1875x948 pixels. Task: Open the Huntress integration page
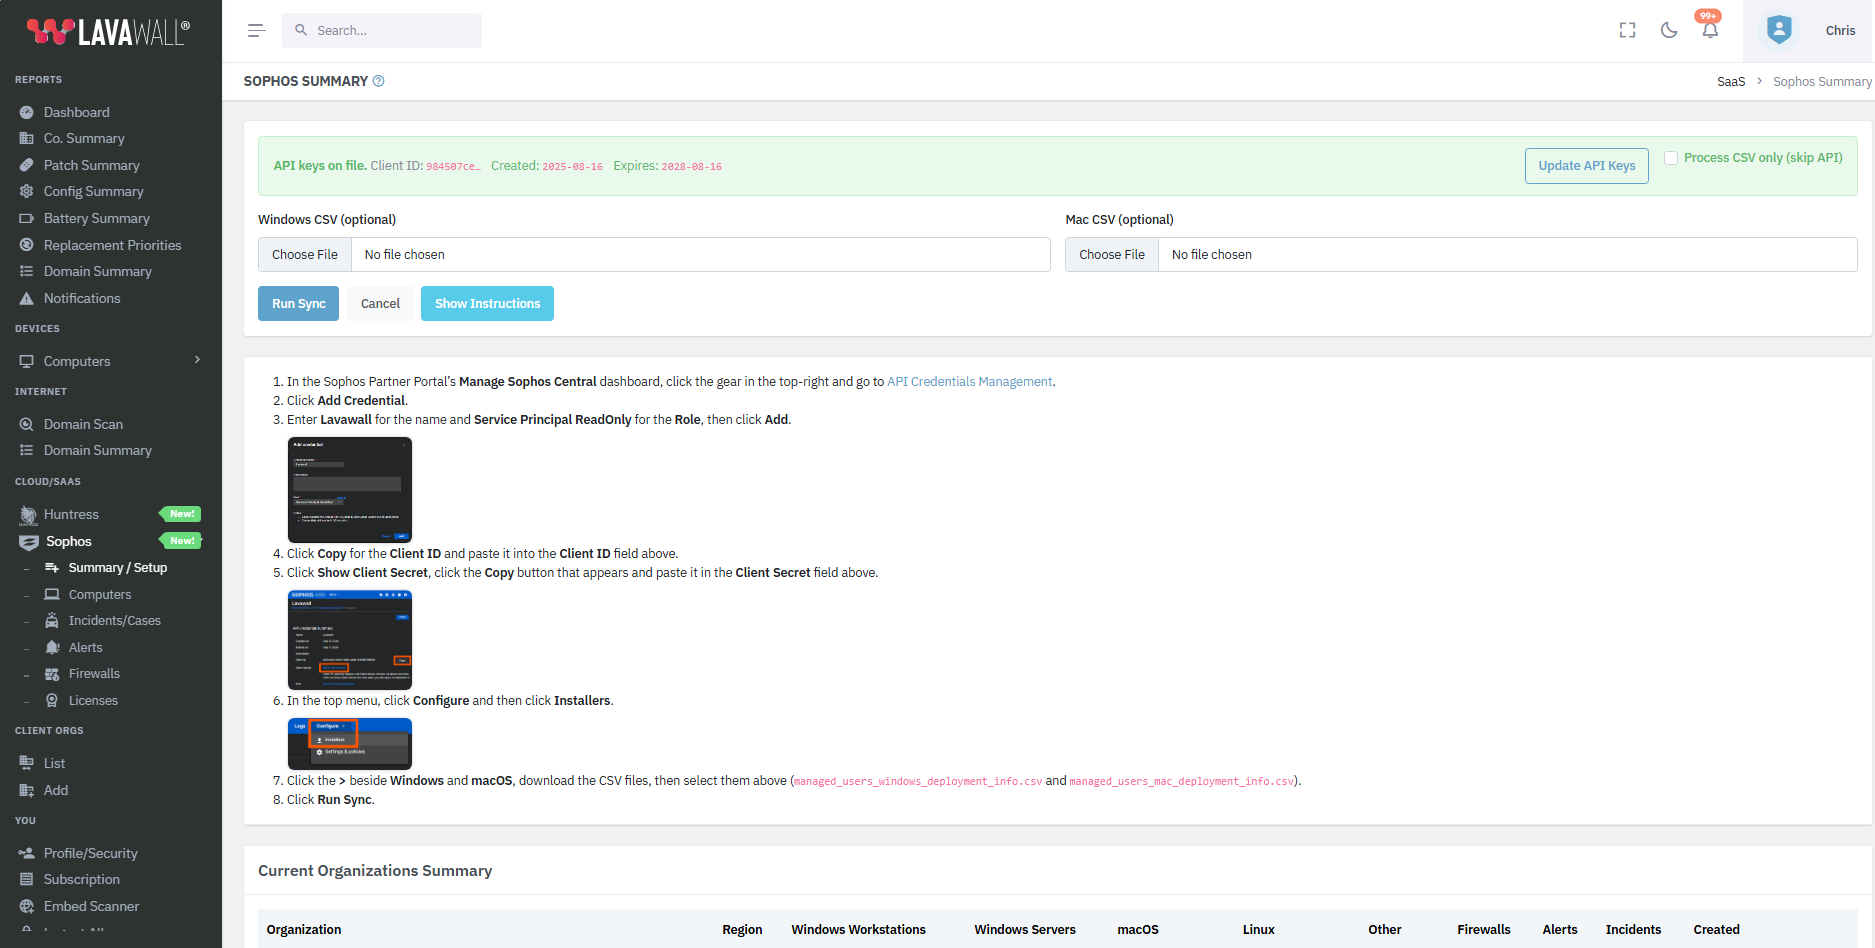pyautogui.click(x=72, y=513)
